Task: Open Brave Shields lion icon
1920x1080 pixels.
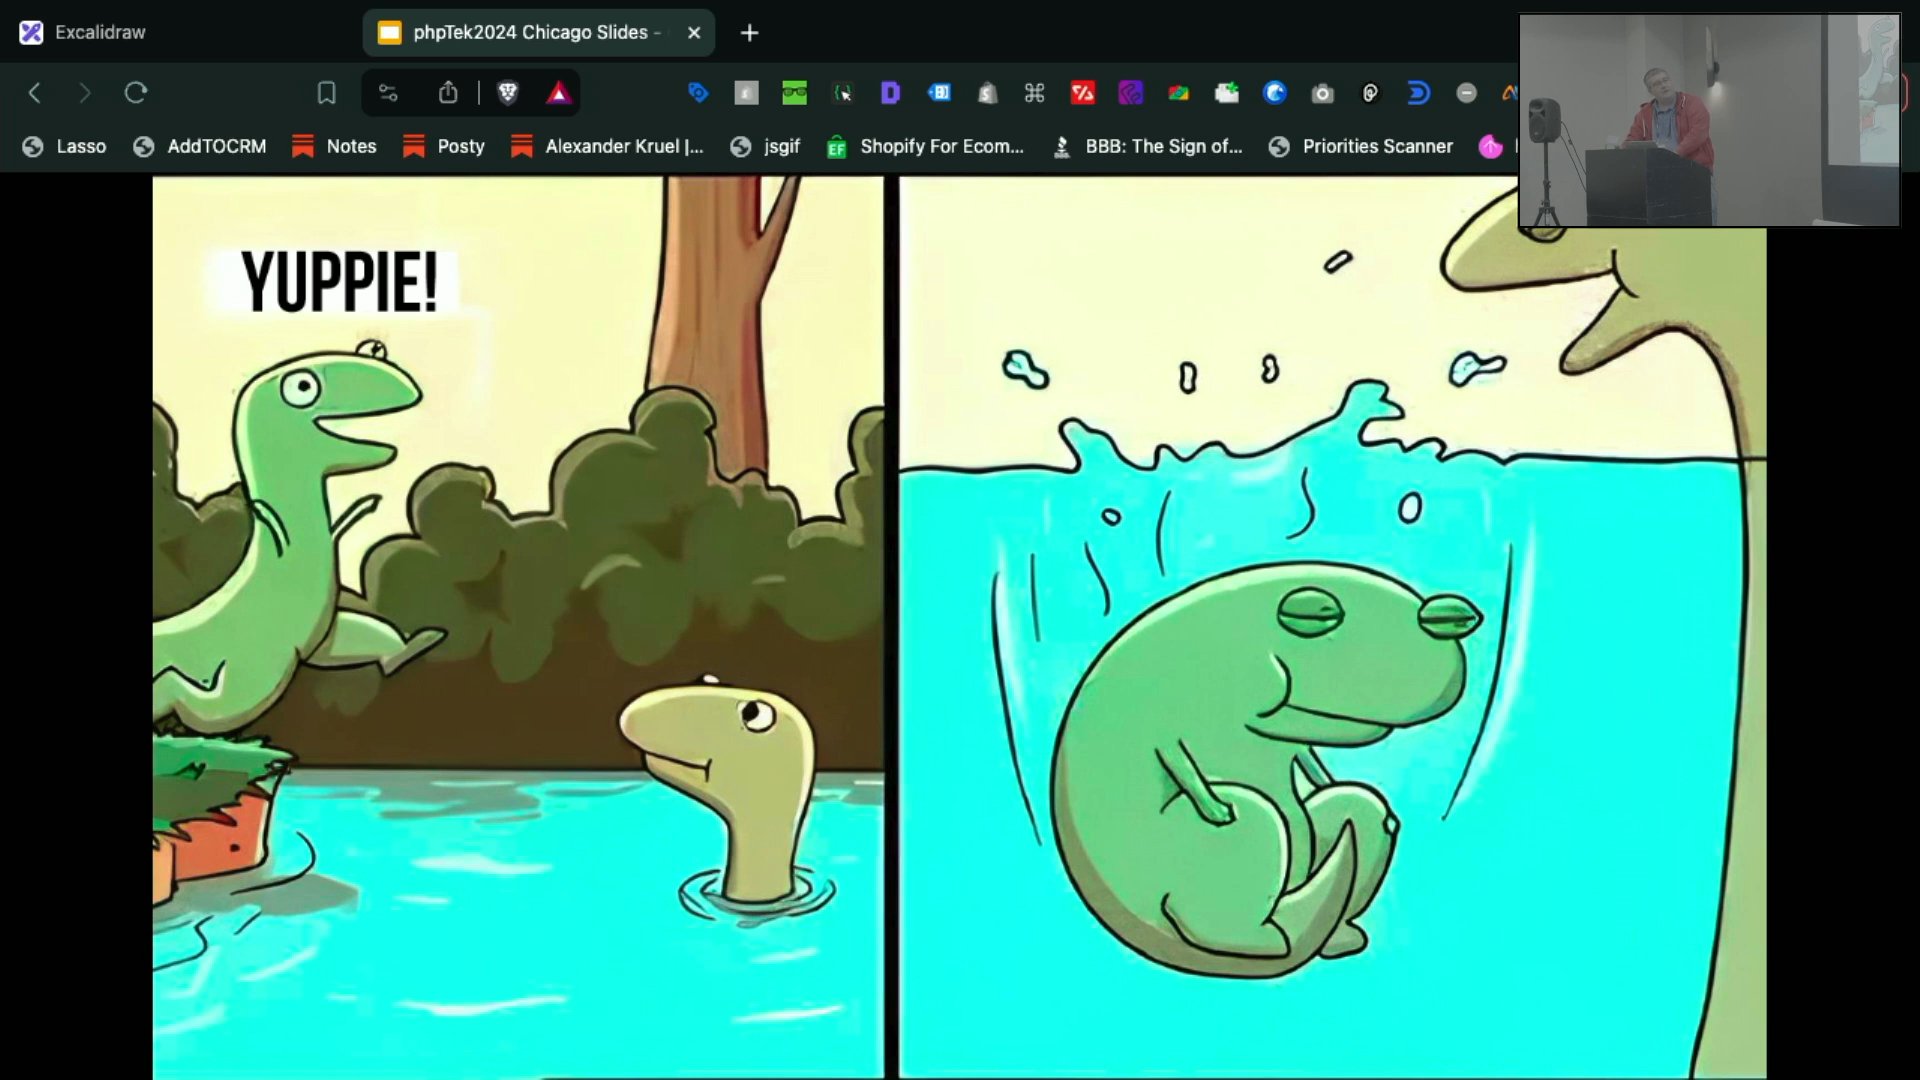Action: point(508,93)
